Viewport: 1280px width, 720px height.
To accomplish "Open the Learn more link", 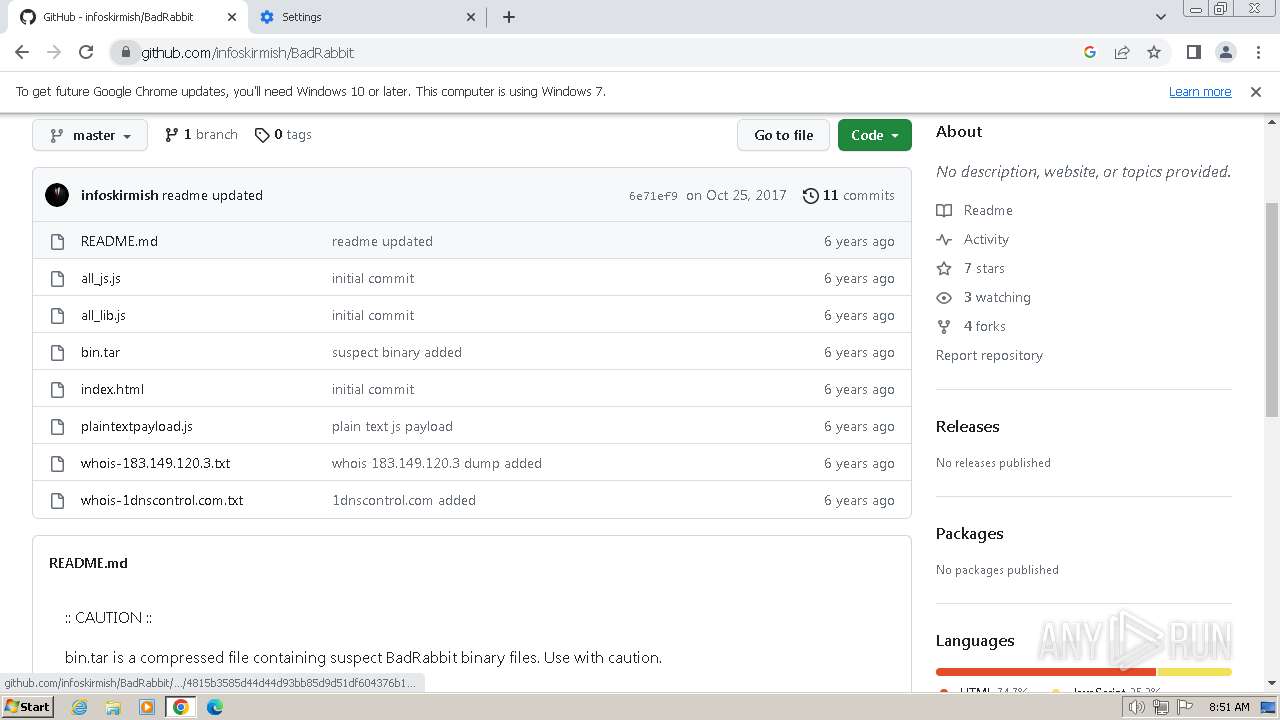I will click(x=1200, y=91).
